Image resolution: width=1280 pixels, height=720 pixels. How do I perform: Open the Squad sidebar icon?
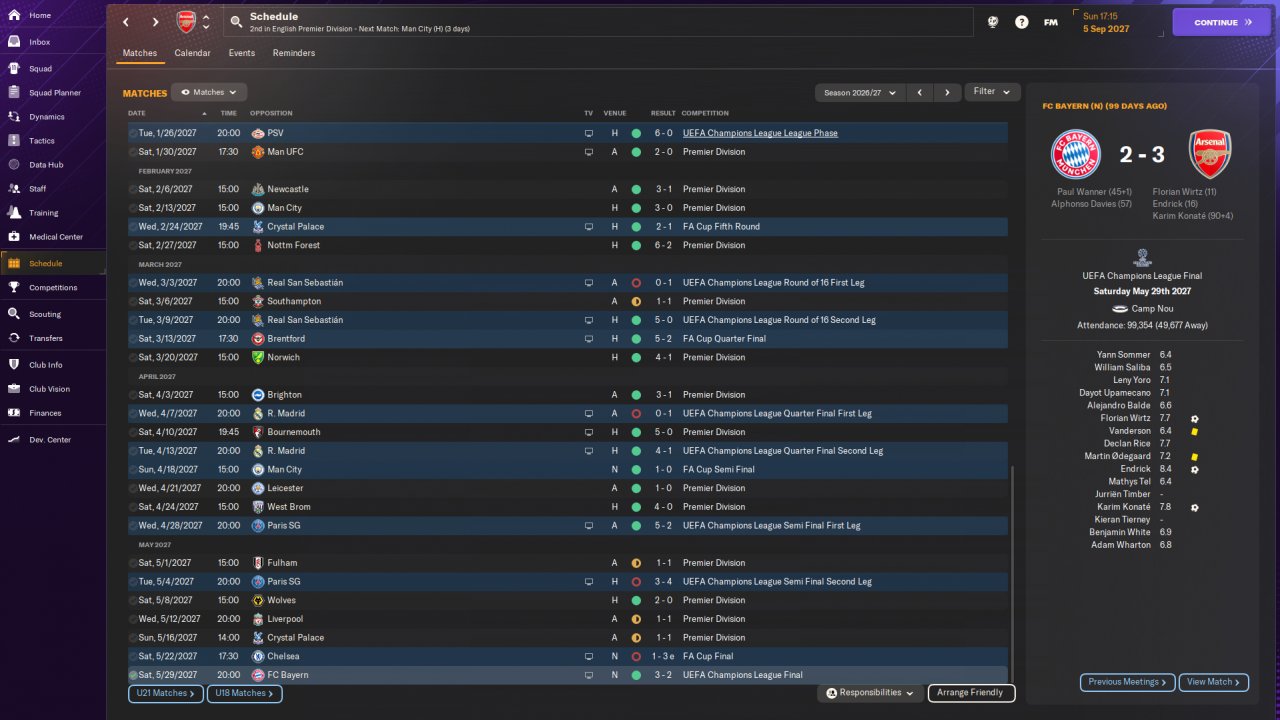pos(14,69)
